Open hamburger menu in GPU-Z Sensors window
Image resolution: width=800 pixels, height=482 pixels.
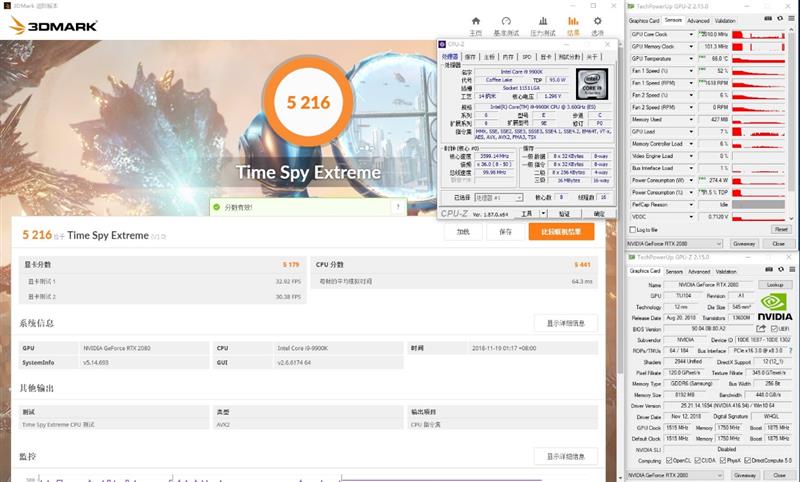click(x=791, y=19)
